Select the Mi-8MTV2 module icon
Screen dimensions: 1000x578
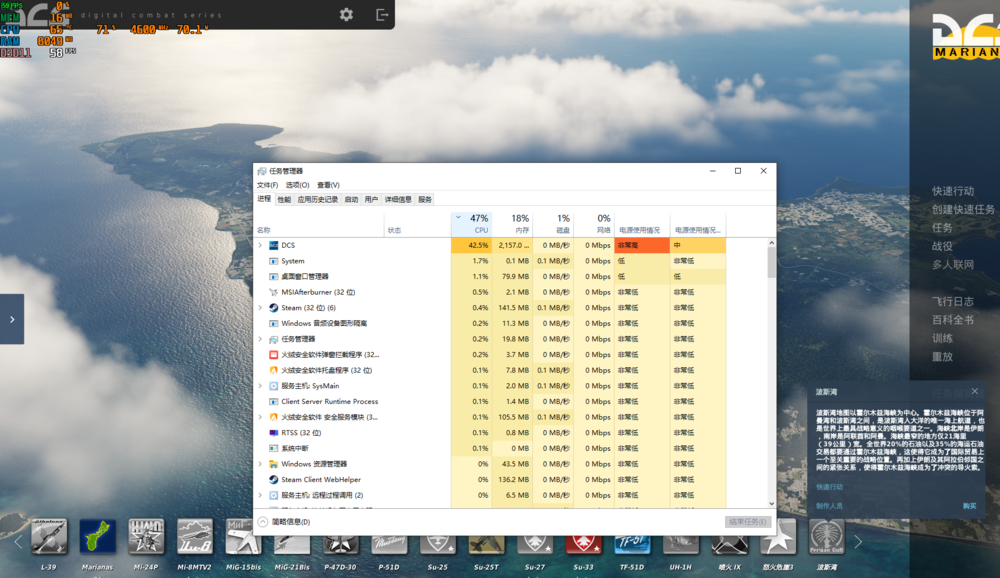pyautogui.click(x=195, y=536)
